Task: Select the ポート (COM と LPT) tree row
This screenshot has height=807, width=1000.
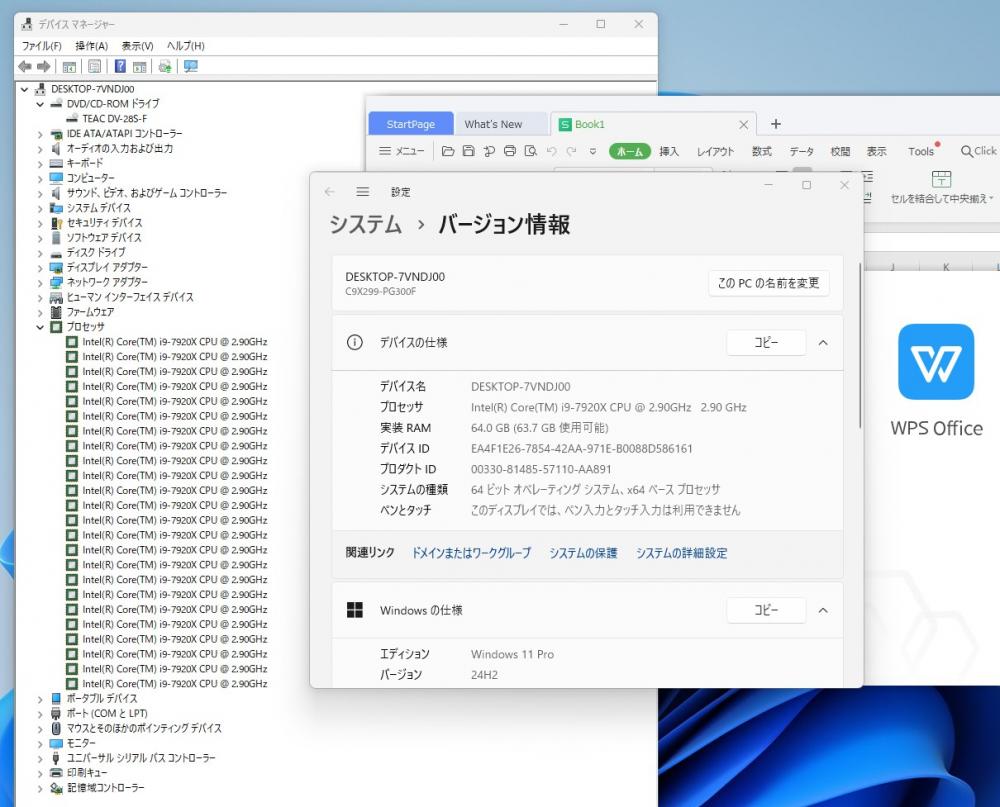Action: pyautogui.click(x=107, y=714)
